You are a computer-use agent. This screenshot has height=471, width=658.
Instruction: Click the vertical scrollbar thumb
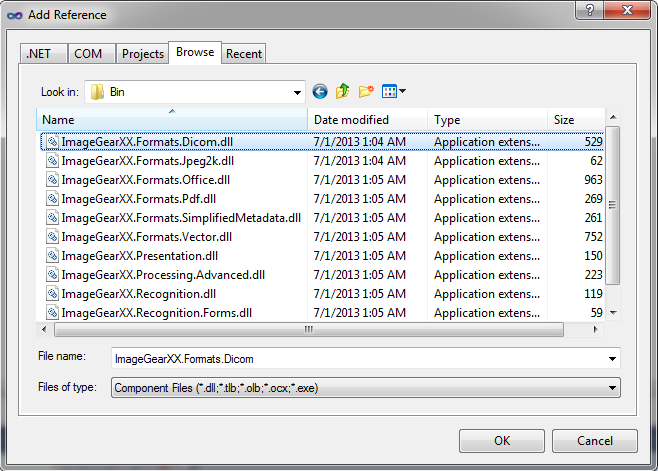coord(613,205)
